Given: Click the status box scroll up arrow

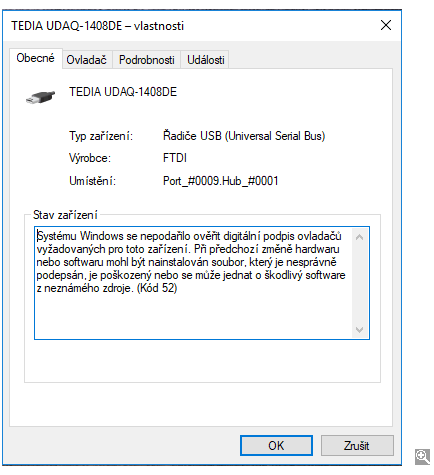Looking at the screenshot, I should pyautogui.click(x=359, y=237).
